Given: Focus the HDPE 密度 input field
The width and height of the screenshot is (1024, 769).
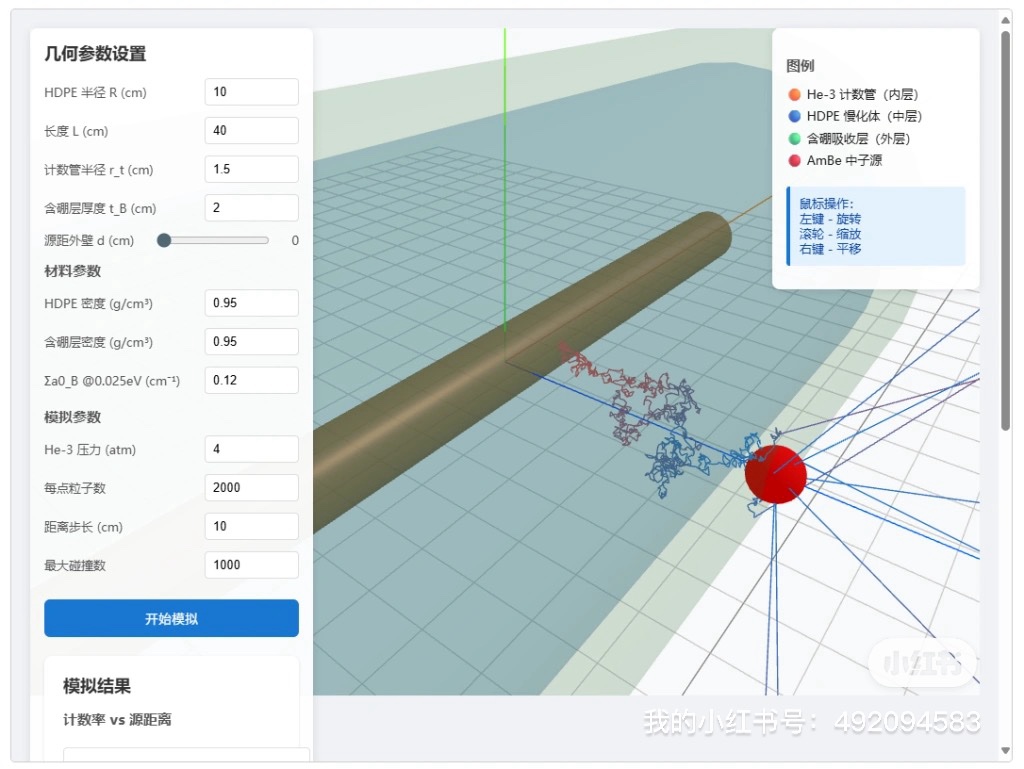Looking at the screenshot, I should click(251, 303).
